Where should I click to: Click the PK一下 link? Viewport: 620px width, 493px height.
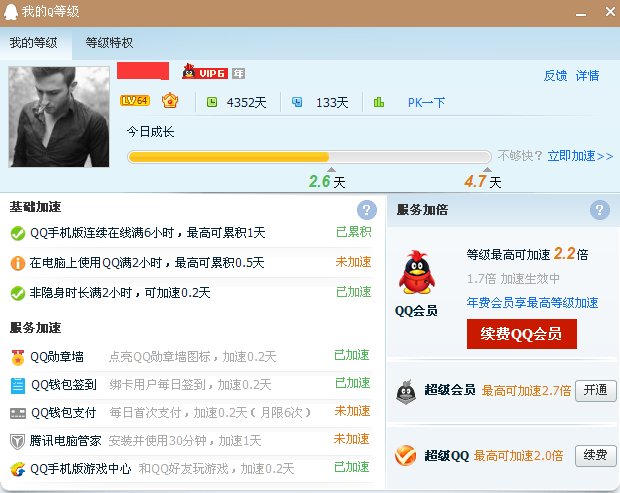[426, 103]
